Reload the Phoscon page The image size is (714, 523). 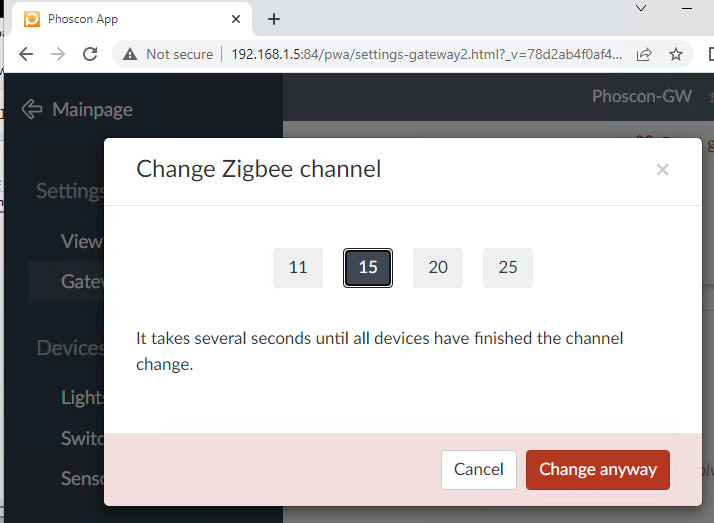[x=90, y=54]
